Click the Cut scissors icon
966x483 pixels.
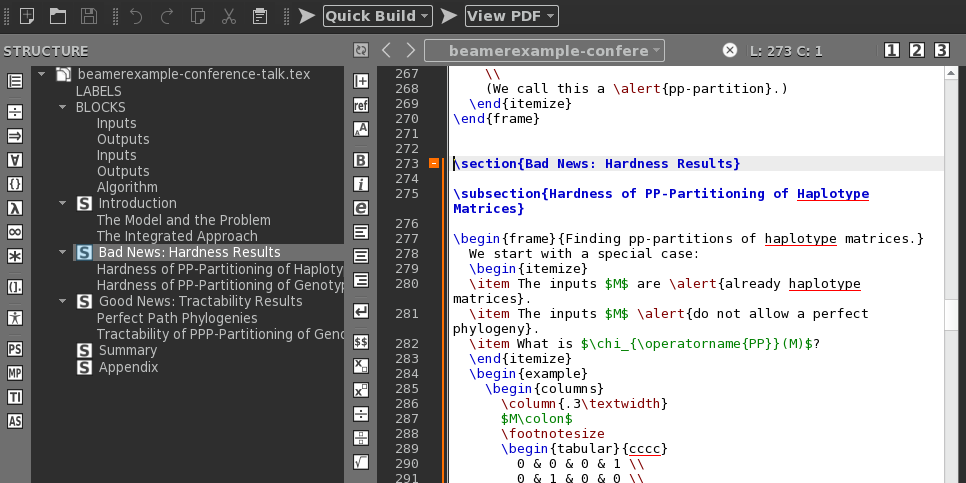tap(228, 16)
